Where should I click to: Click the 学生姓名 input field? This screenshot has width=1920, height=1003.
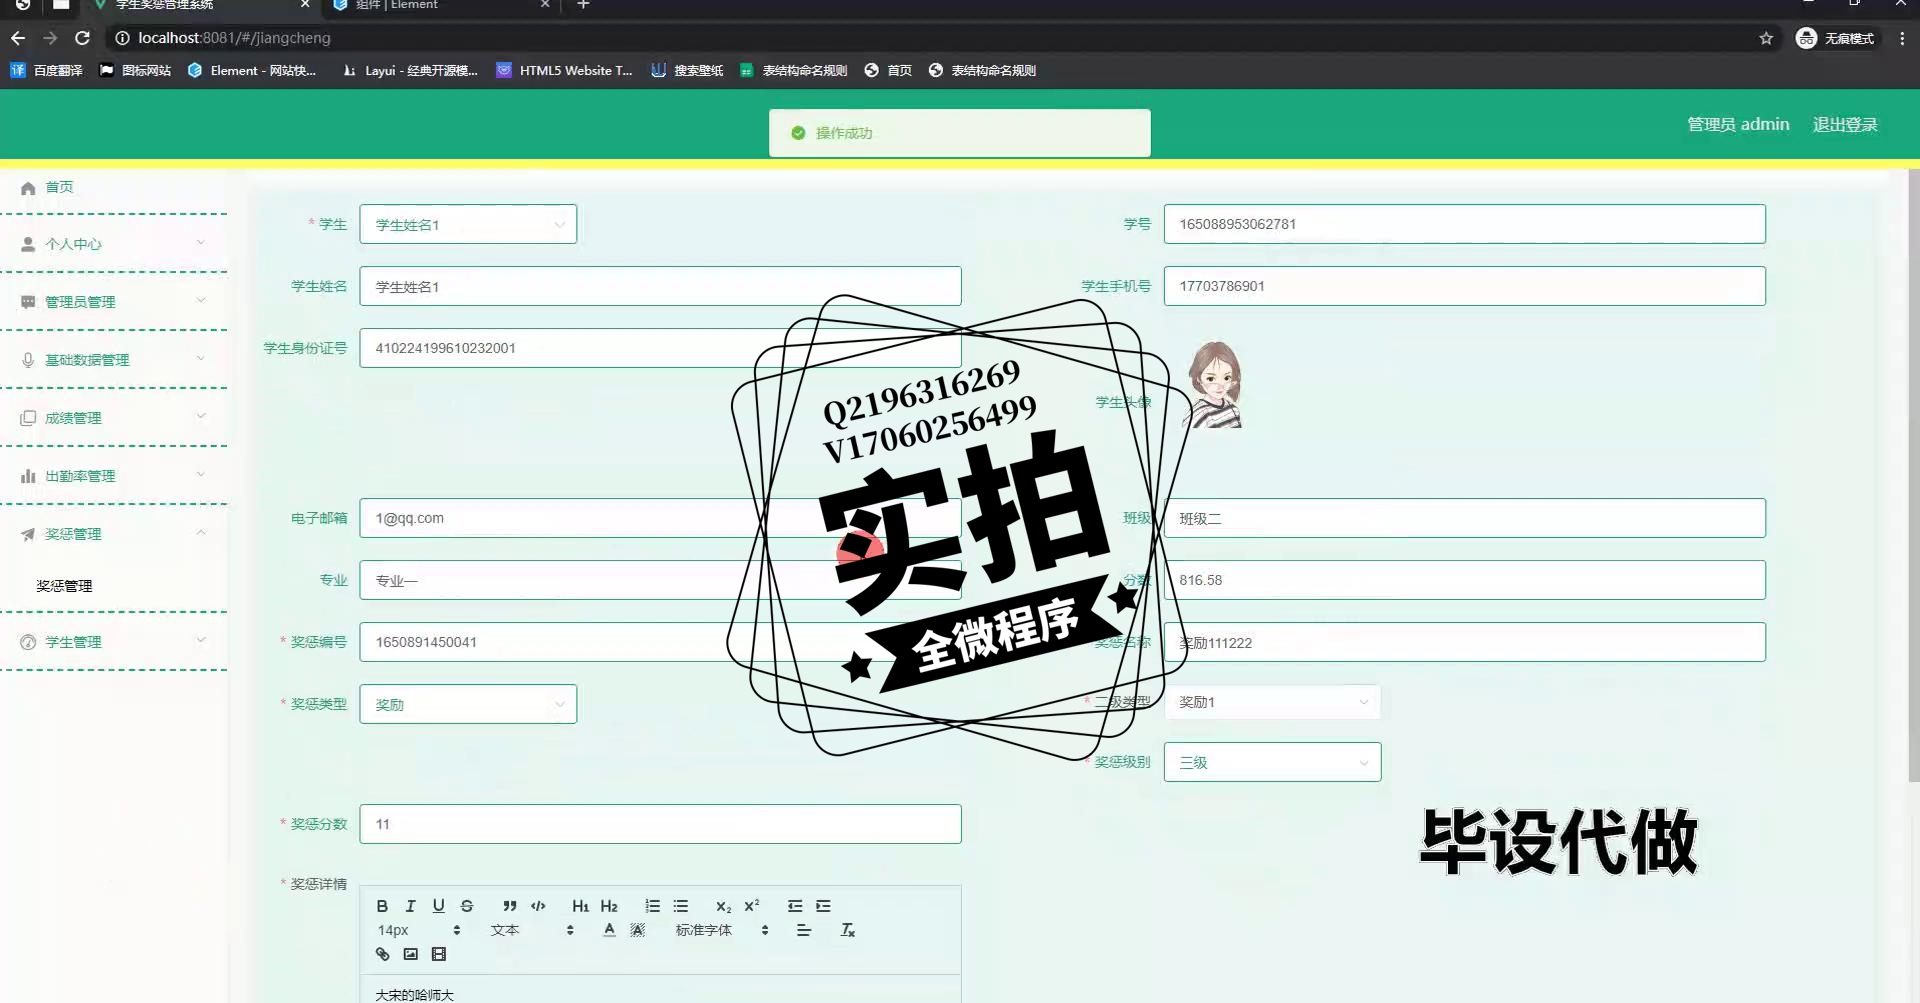tap(660, 286)
